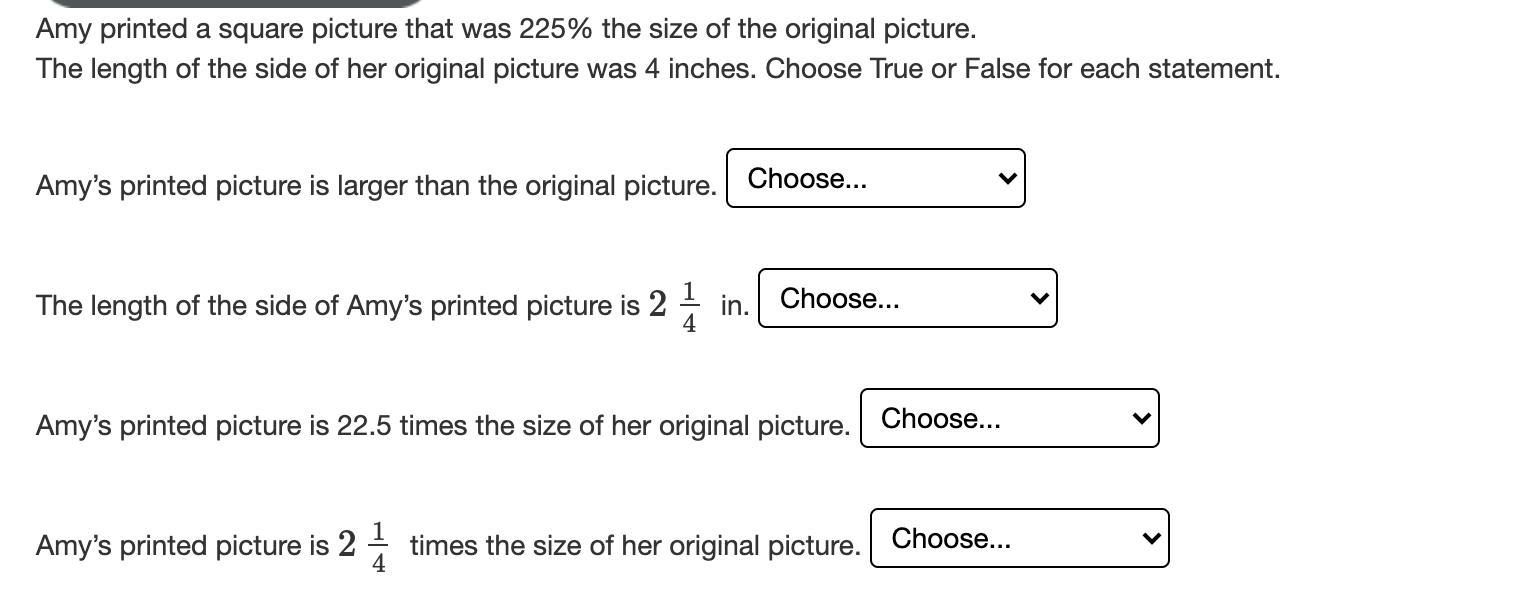1514x600 pixels.
Task: Click statement "printed picture is larger than the original"
Action: point(375,186)
